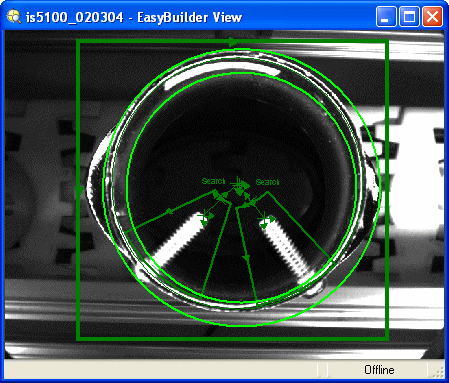Select the right 'Search' label
The image size is (449, 383).
pyautogui.click(x=267, y=182)
